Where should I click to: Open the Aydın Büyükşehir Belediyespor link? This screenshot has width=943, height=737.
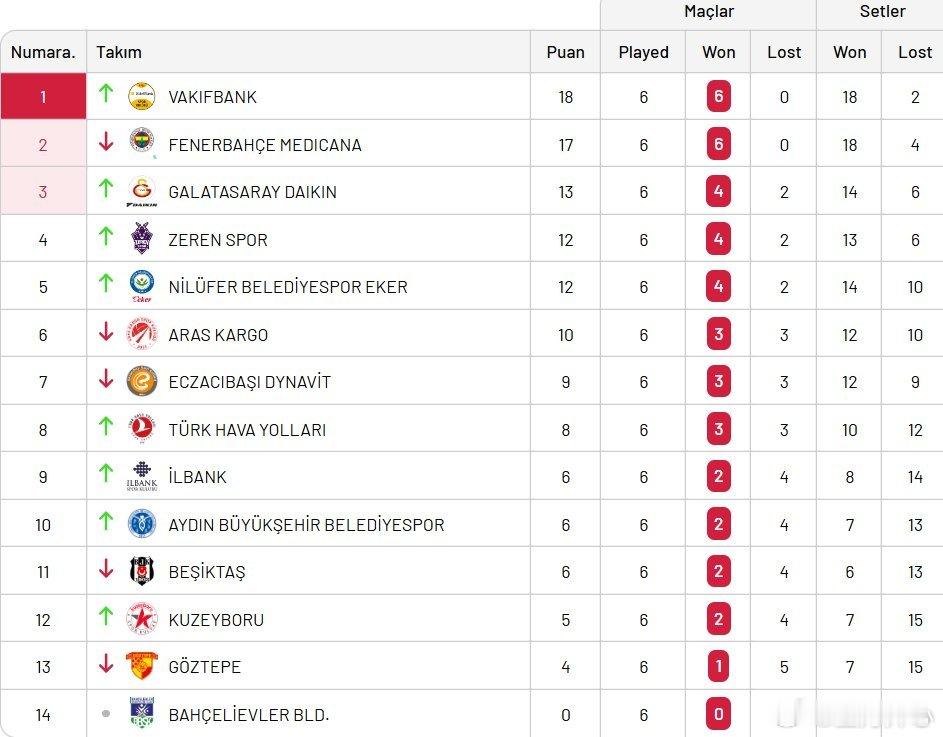point(306,525)
